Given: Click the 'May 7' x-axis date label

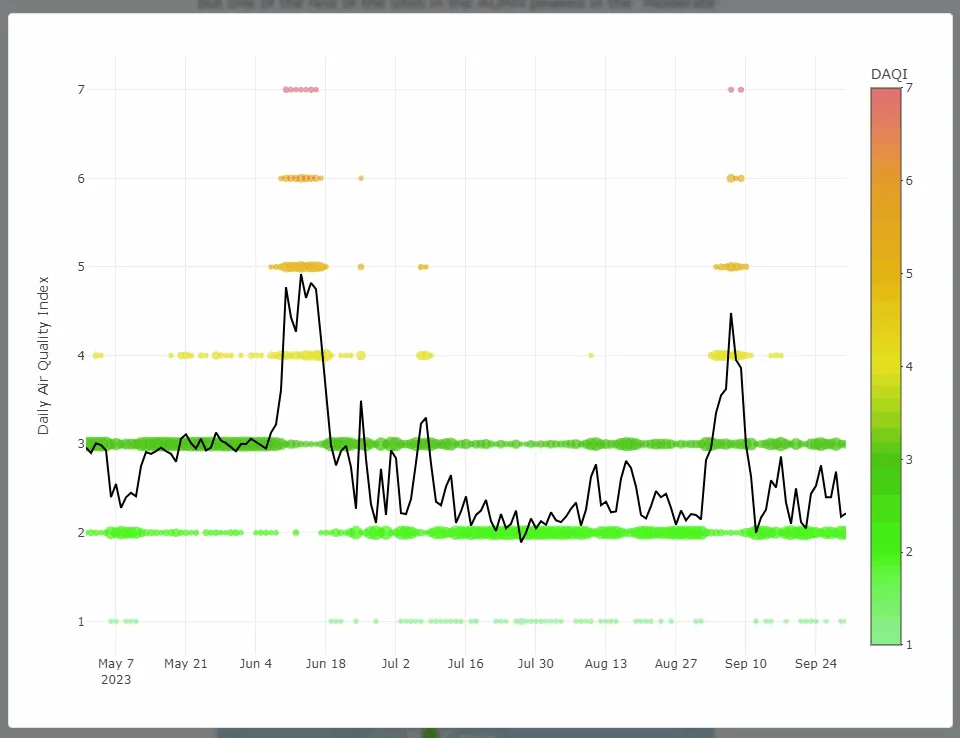Looking at the screenshot, I should click(116, 663).
